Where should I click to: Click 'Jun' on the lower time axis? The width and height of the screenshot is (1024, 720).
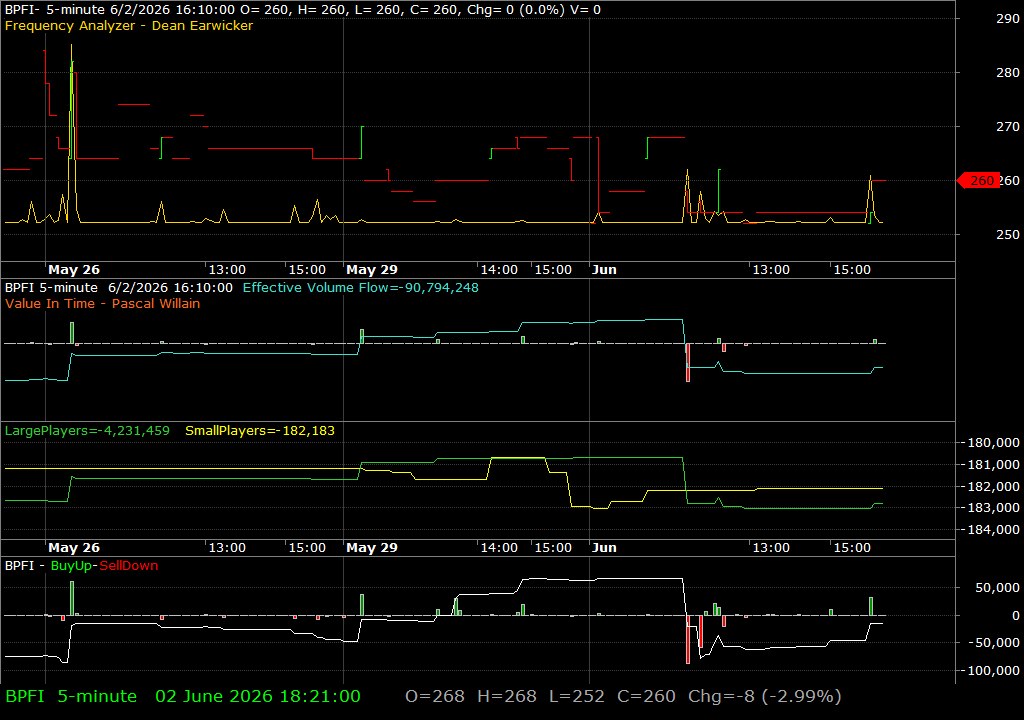click(604, 548)
